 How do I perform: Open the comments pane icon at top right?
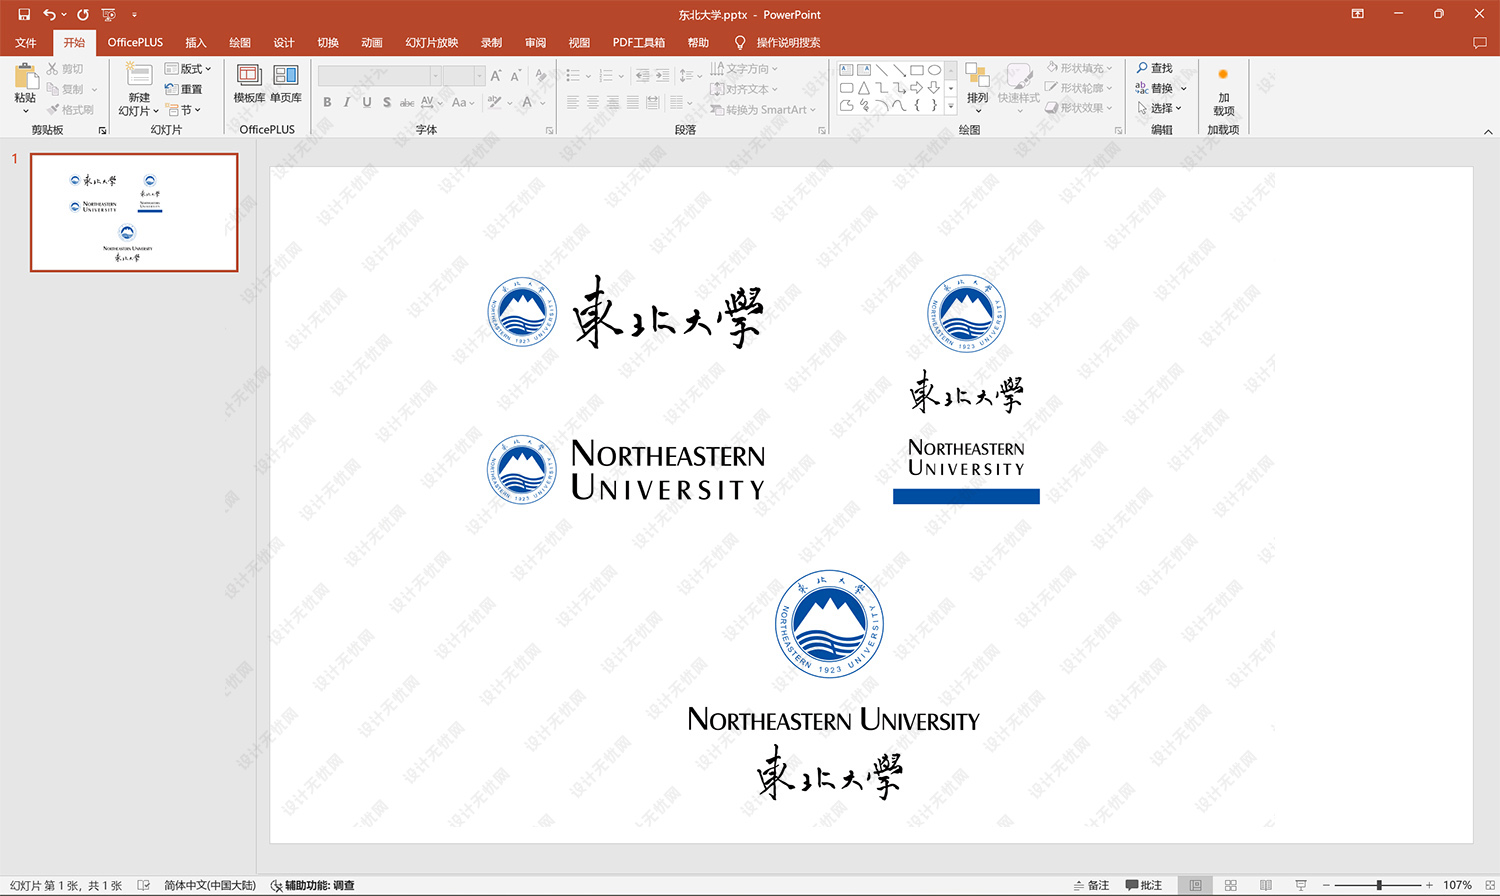tap(1480, 43)
